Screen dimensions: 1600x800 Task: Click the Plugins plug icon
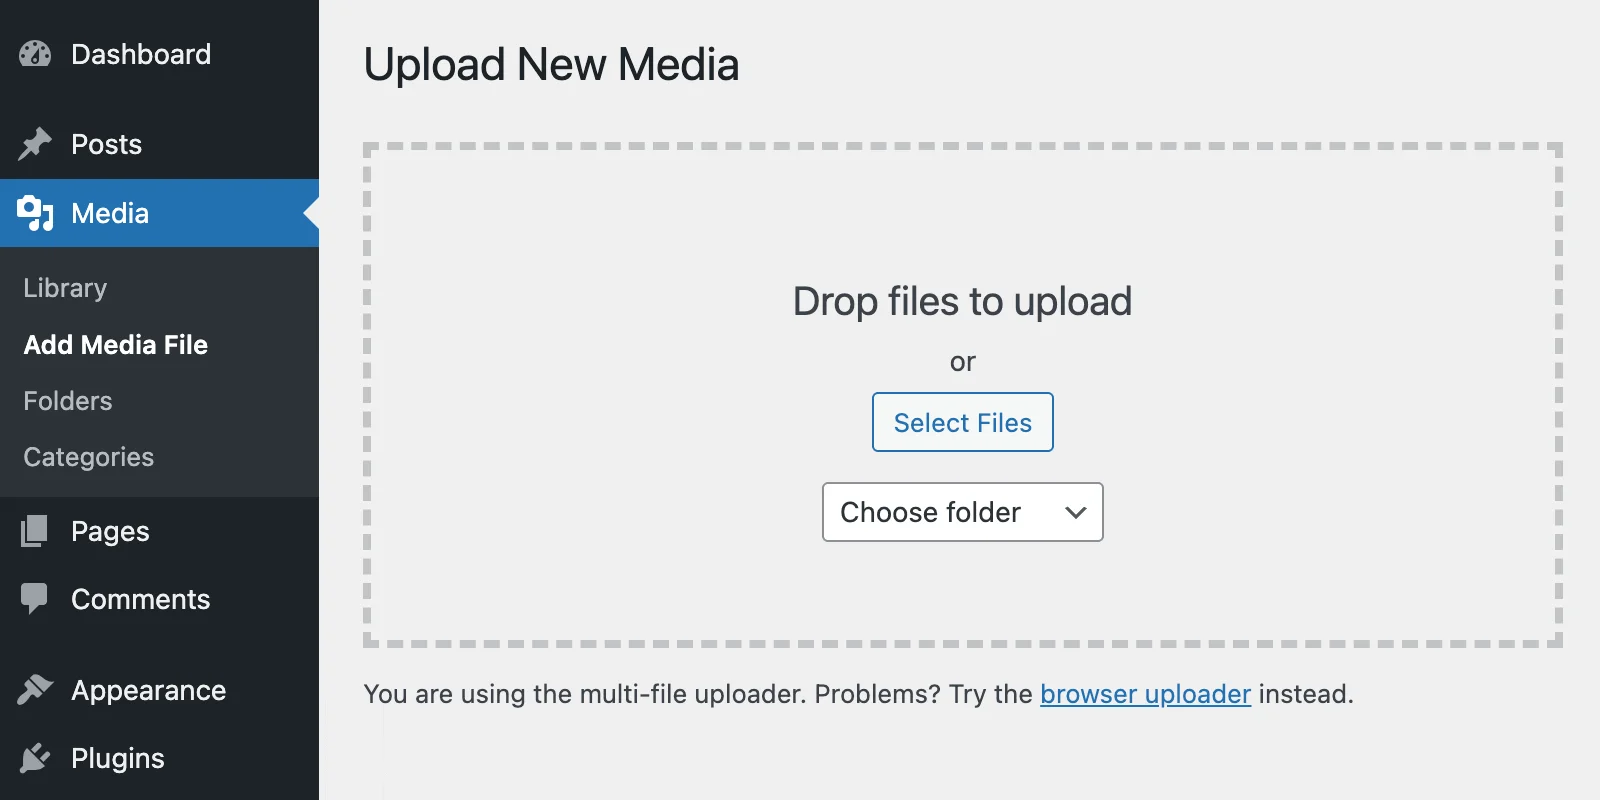33,758
